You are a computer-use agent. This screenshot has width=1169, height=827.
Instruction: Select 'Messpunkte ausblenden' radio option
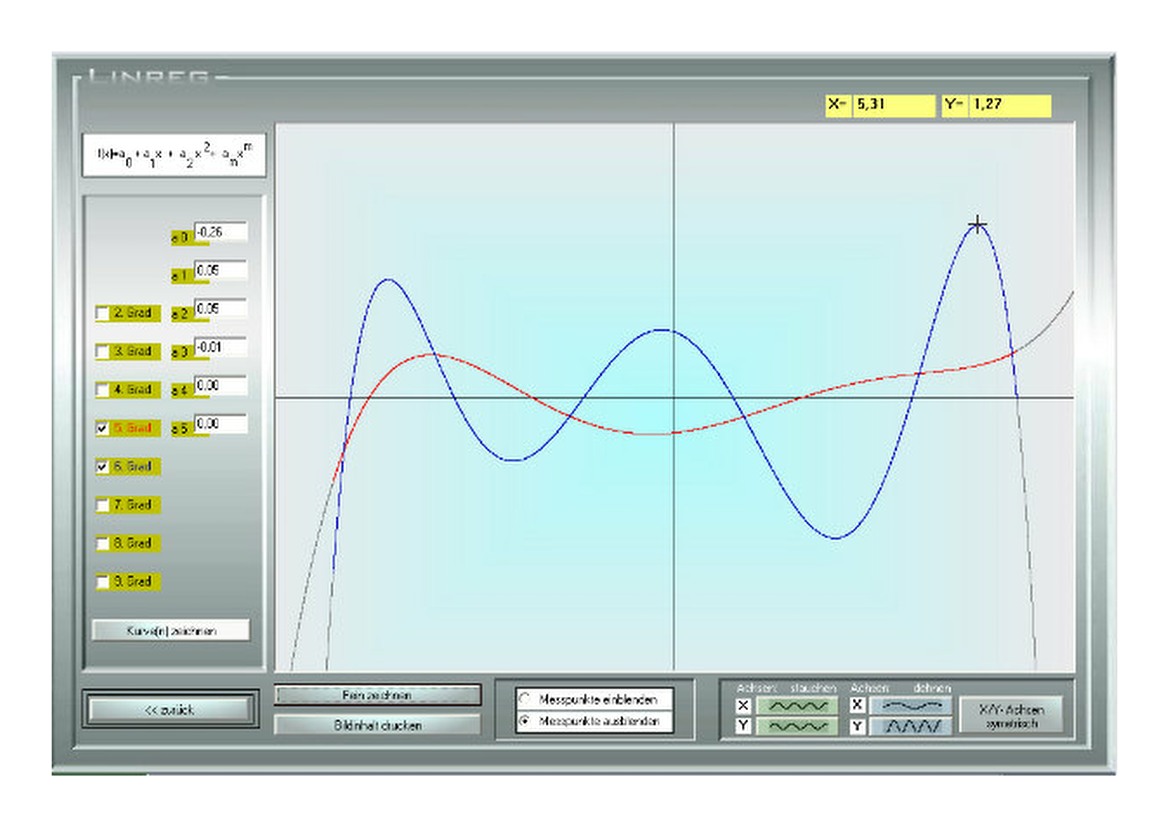click(x=525, y=721)
